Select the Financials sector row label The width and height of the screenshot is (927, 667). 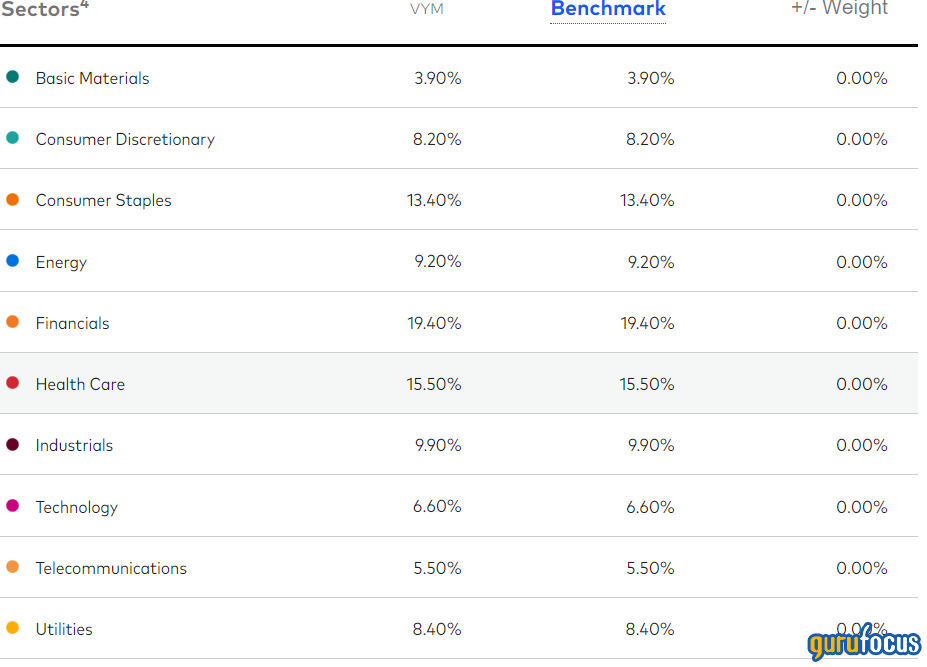[x=73, y=323]
